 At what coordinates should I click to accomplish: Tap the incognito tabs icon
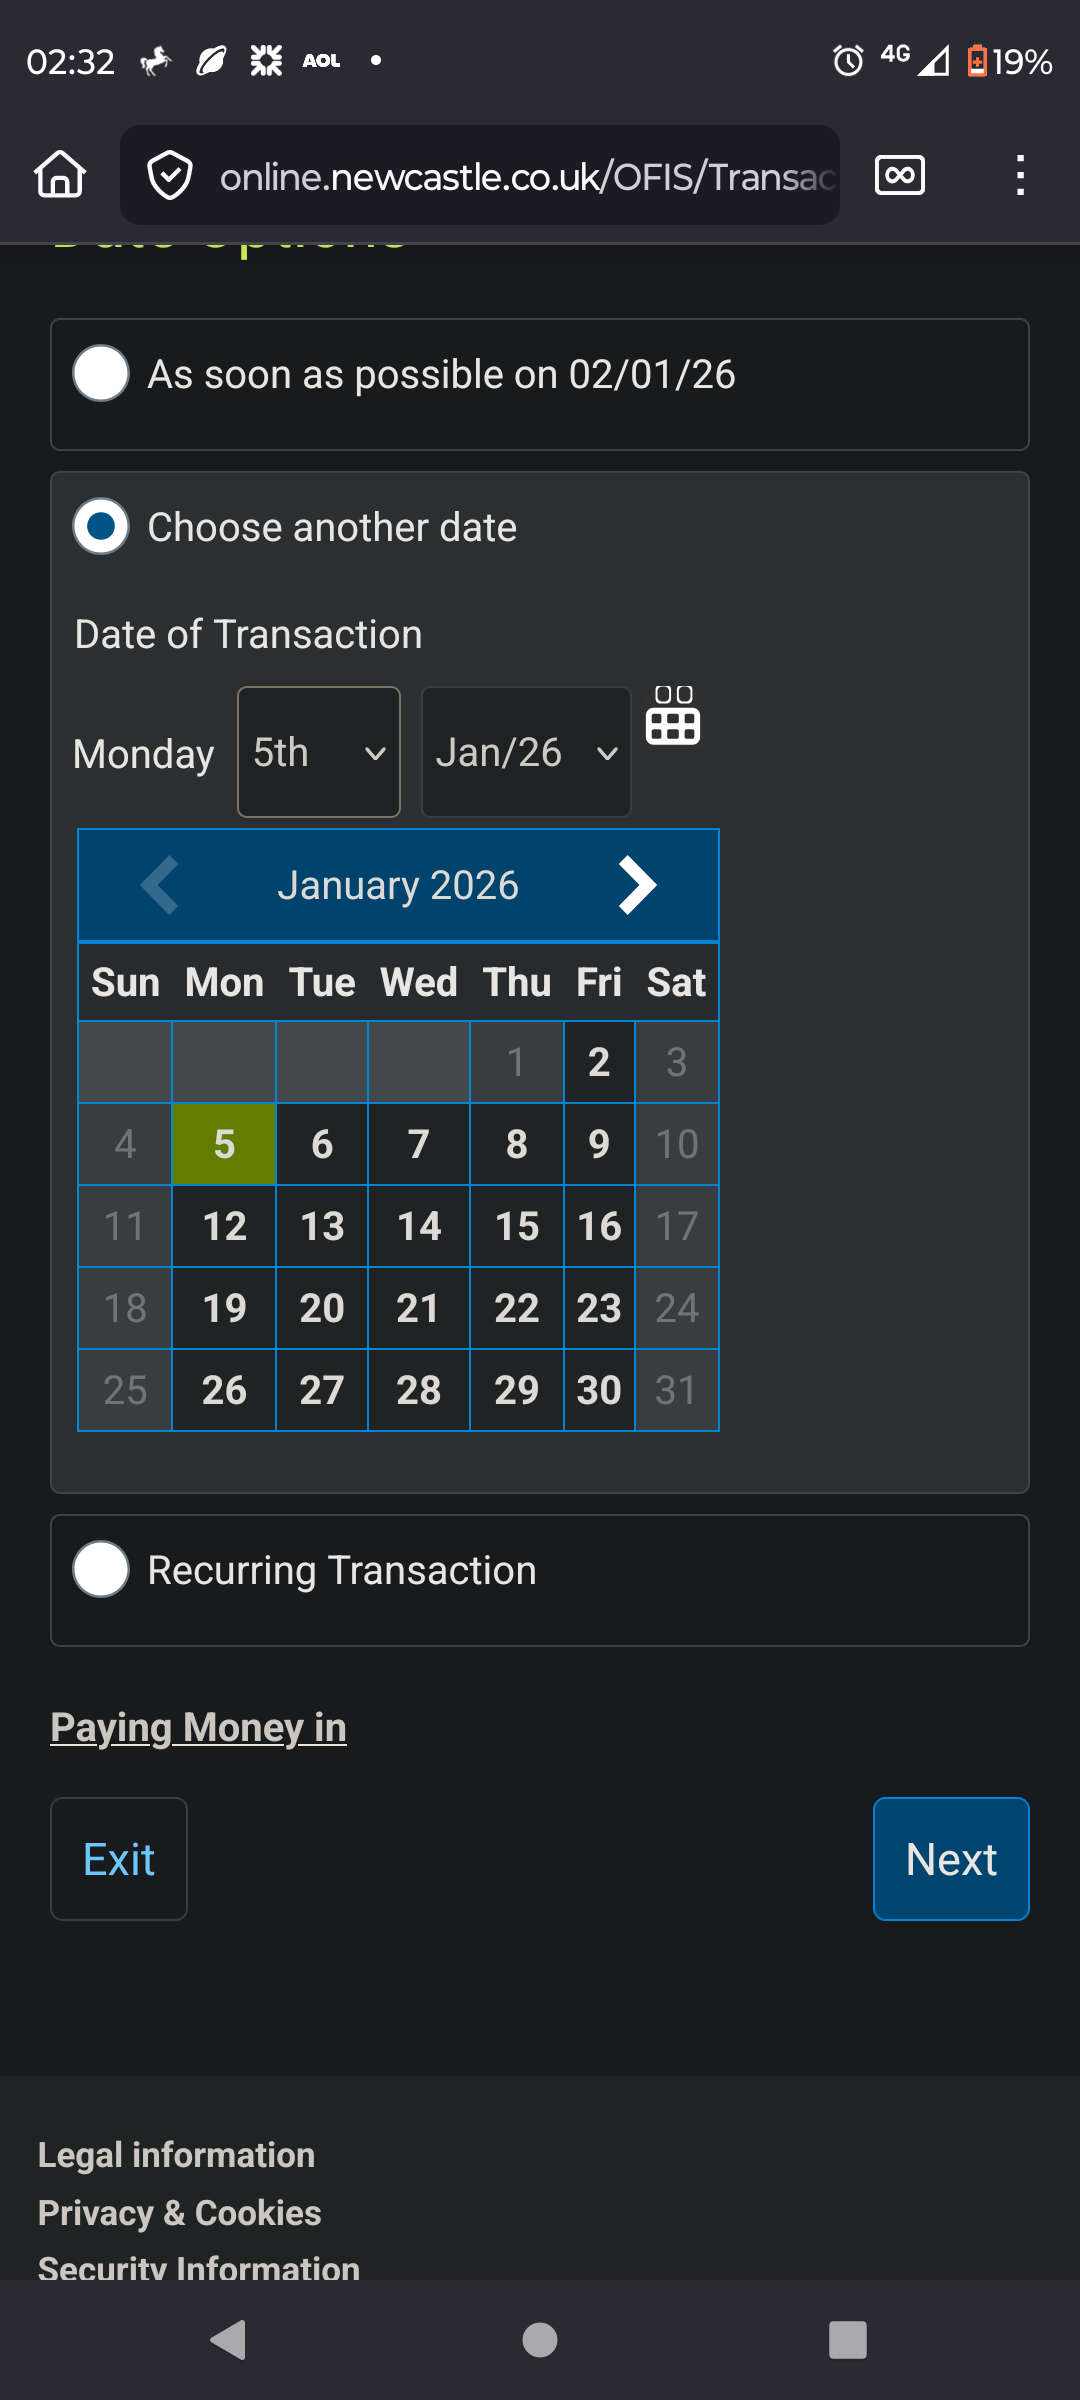[900, 175]
